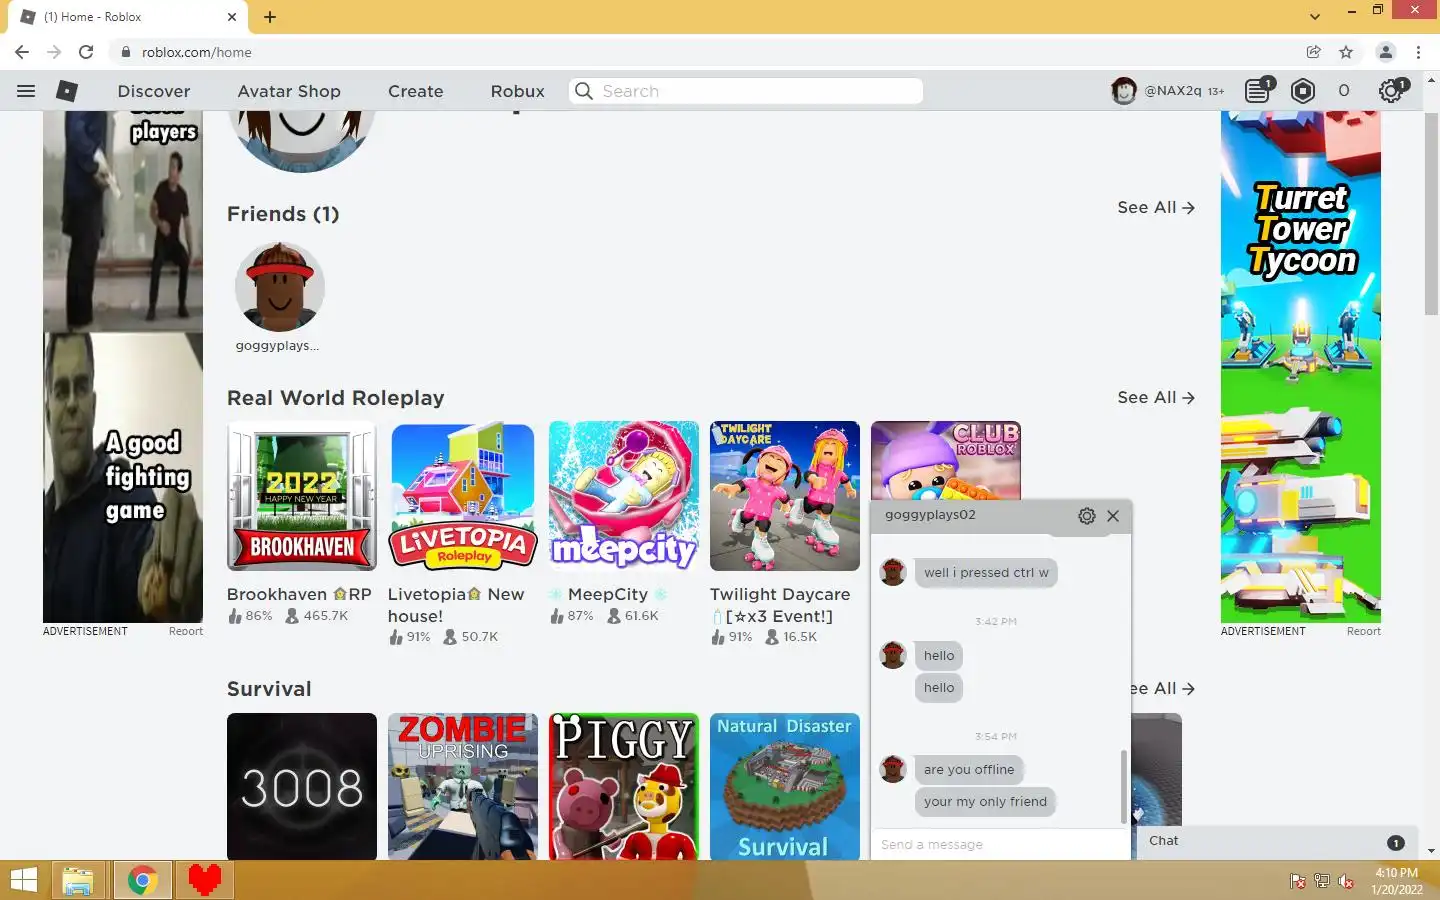See All Real World Roleplay games
Screen dimensions: 1440x900
point(1156,398)
